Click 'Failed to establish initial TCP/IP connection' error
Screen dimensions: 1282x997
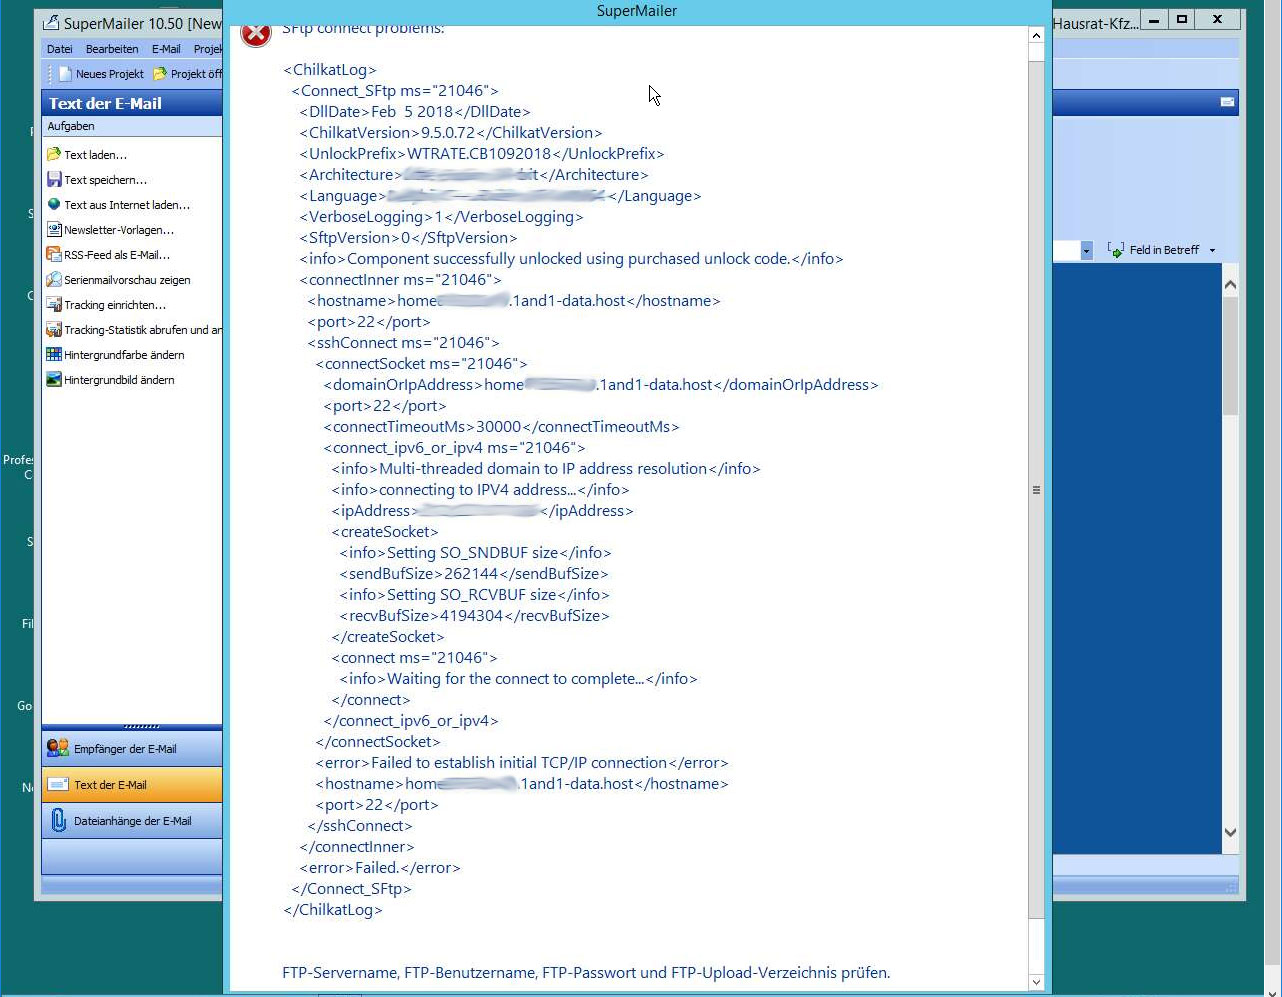(522, 763)
